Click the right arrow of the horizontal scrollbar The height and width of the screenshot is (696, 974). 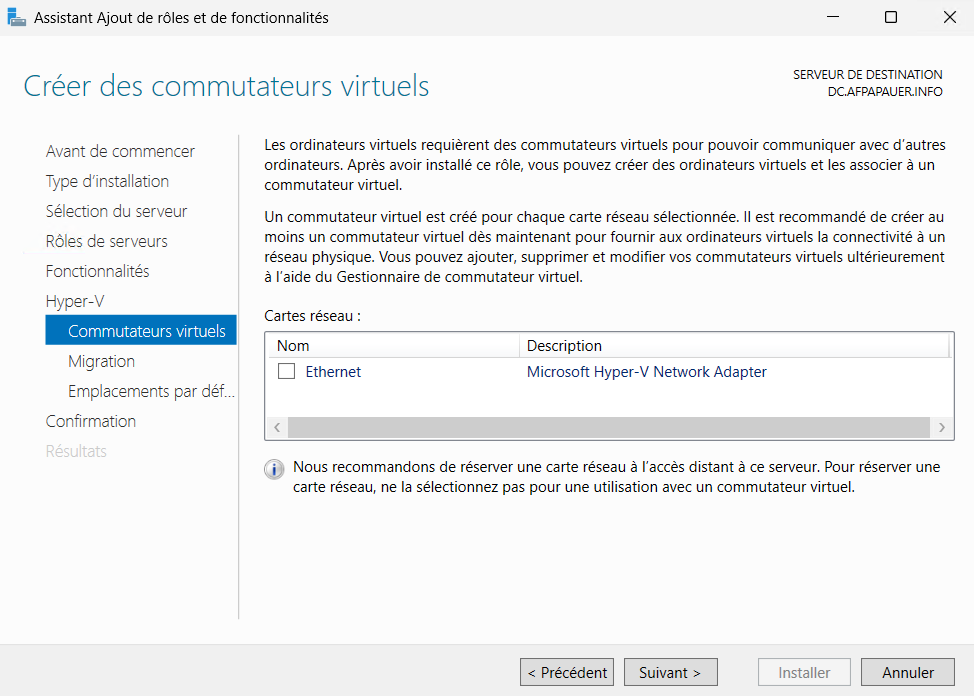[941, 427]
